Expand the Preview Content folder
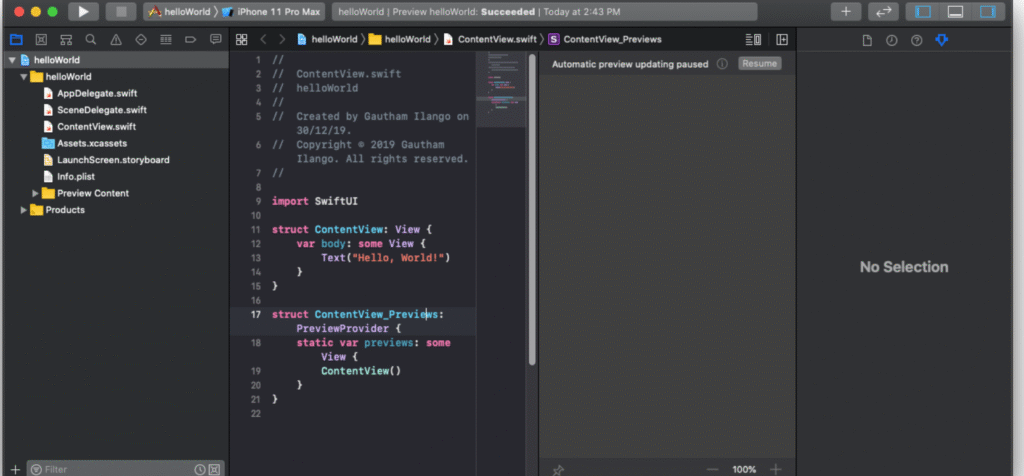The width and height of the screenshot is (1024, 476). (x=36, y=193)
